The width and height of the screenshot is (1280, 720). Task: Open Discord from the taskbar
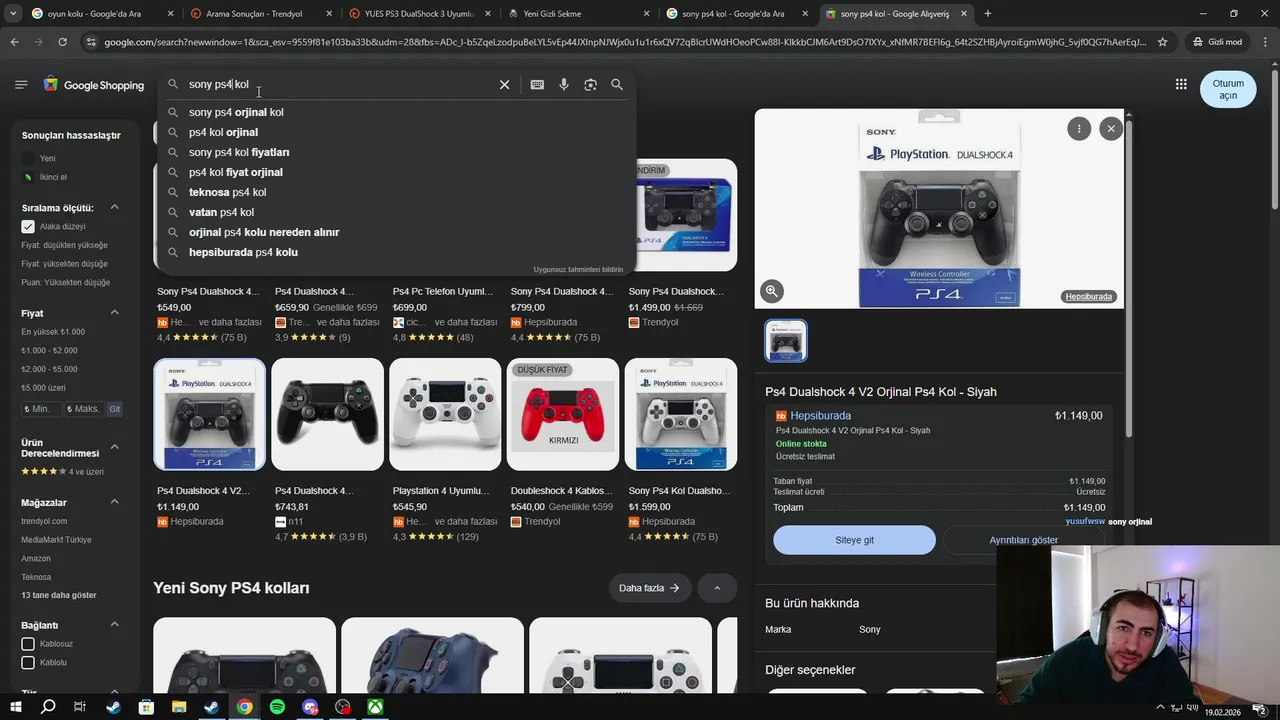coord(310,707)
